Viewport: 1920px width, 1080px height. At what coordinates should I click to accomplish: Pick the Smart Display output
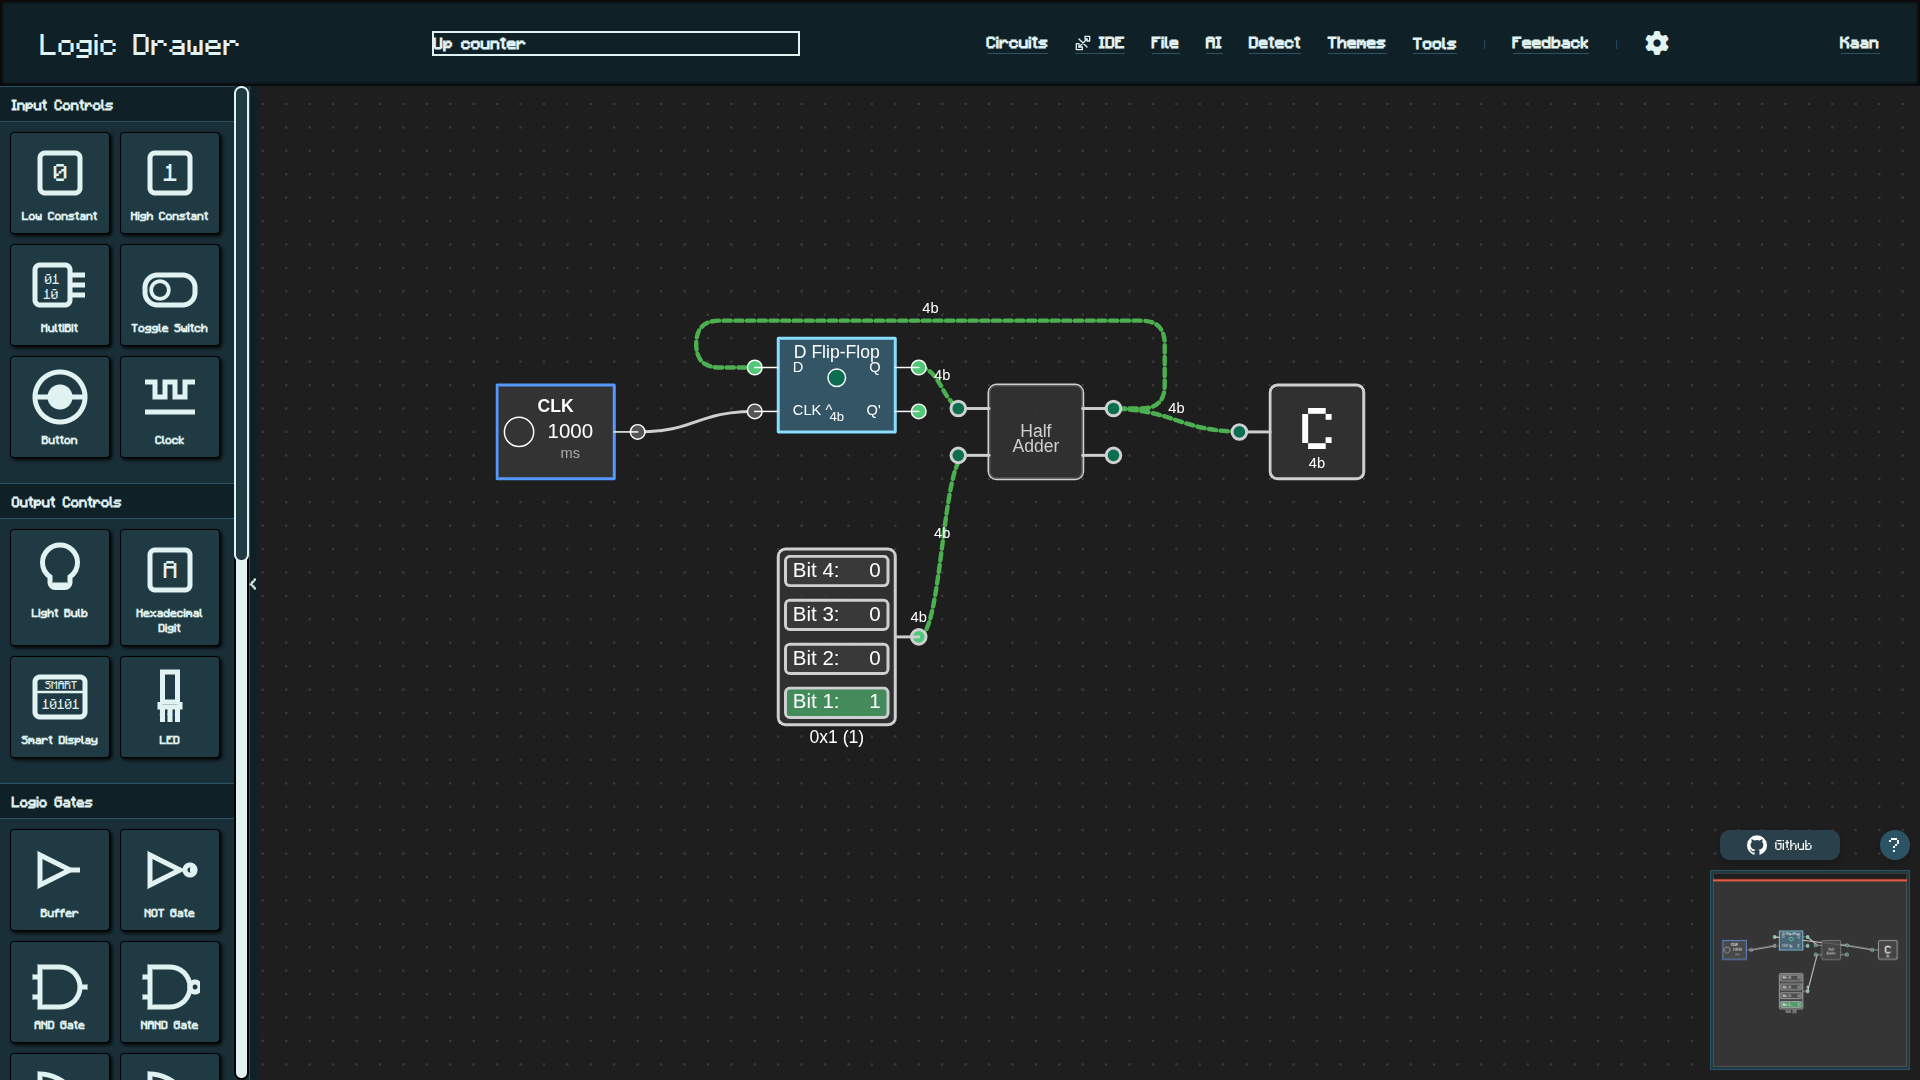(60, 707)
